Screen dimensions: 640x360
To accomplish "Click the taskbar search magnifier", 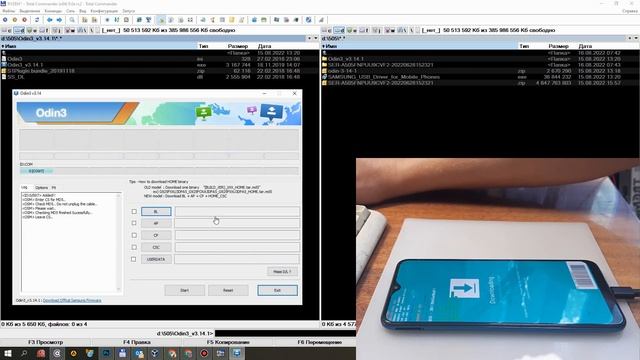I will pyautogui.click(x=24, y=353).
